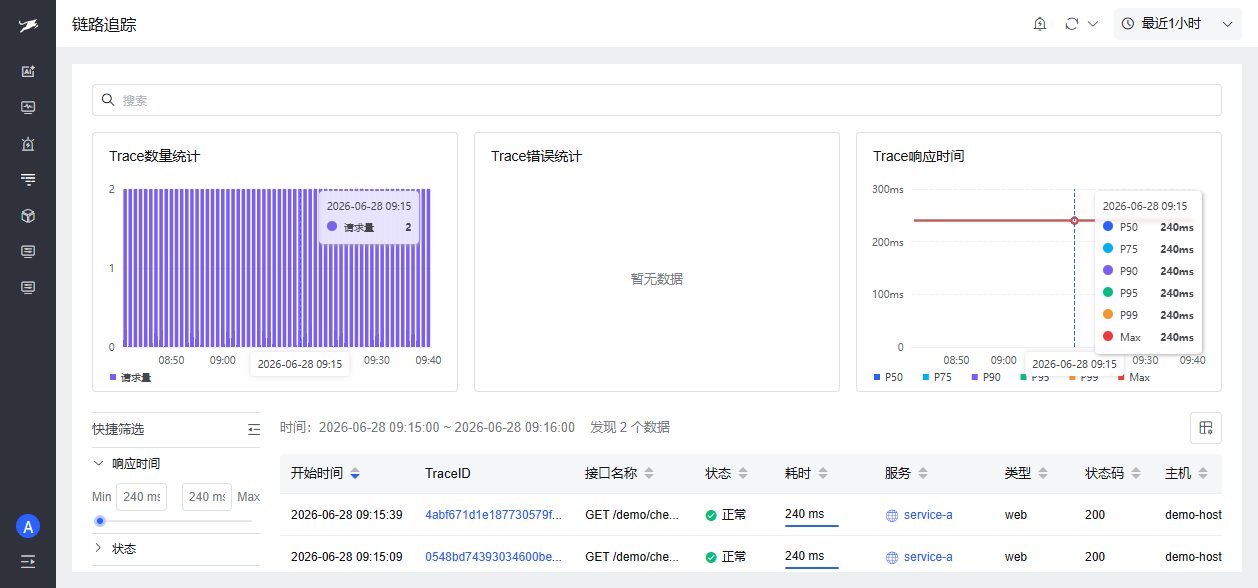This screenshot has width=1258, height=588.
Task: Open the sparkle chart dashboard sidebar icon
Action: tap(28, 72)
